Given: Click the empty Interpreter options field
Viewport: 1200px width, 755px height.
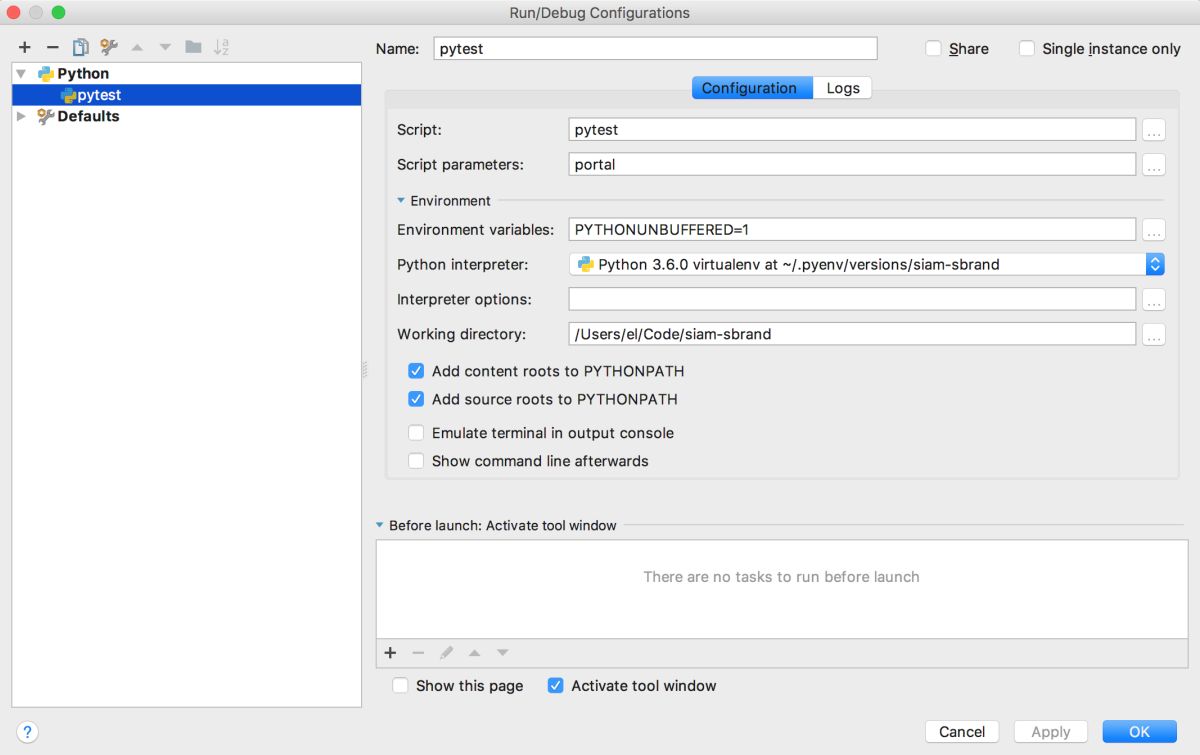Looking at the screenshot, I should (x=852, y=299).
